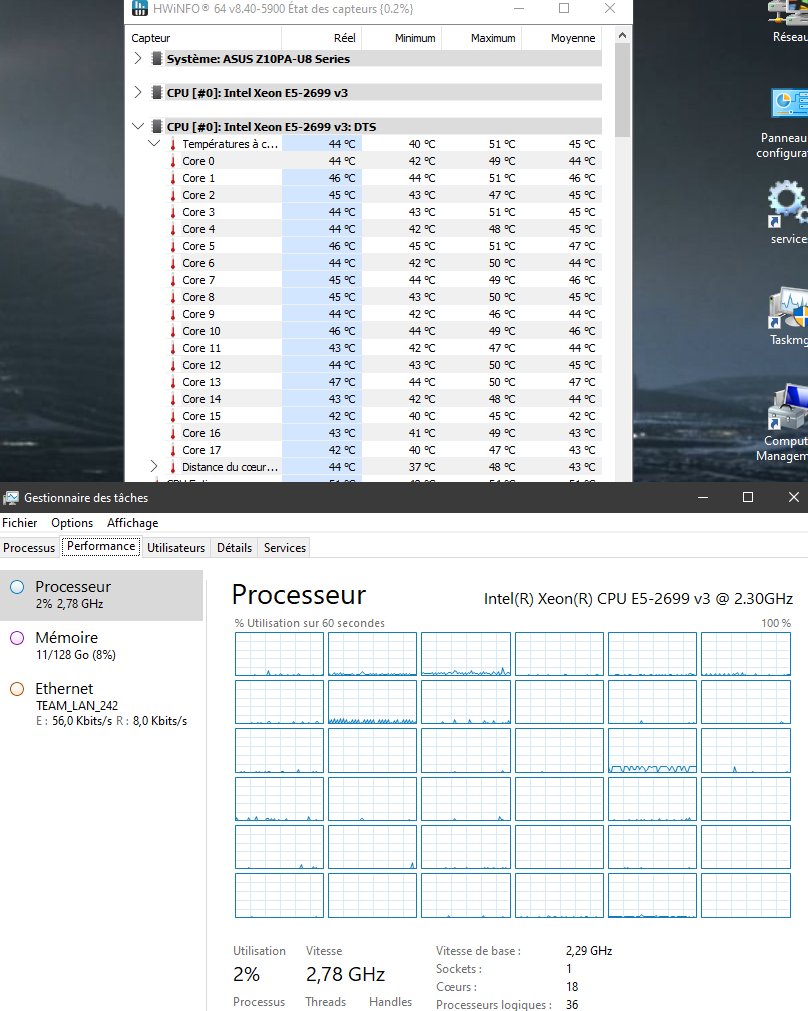Viewport: 808px width, 1011px height.
Task: Click the HWiNFO scrollbar up arrow
Action: point(622,35)
